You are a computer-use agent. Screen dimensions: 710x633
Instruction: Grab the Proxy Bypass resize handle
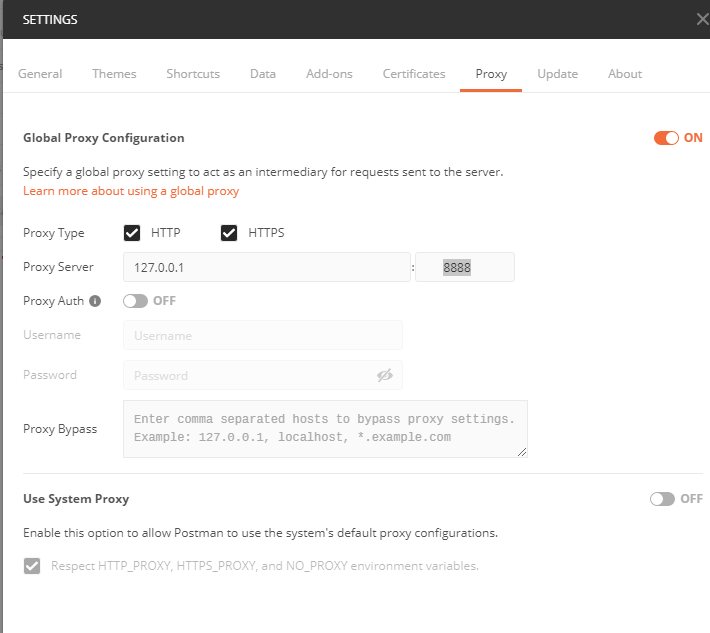pos(522,452)
